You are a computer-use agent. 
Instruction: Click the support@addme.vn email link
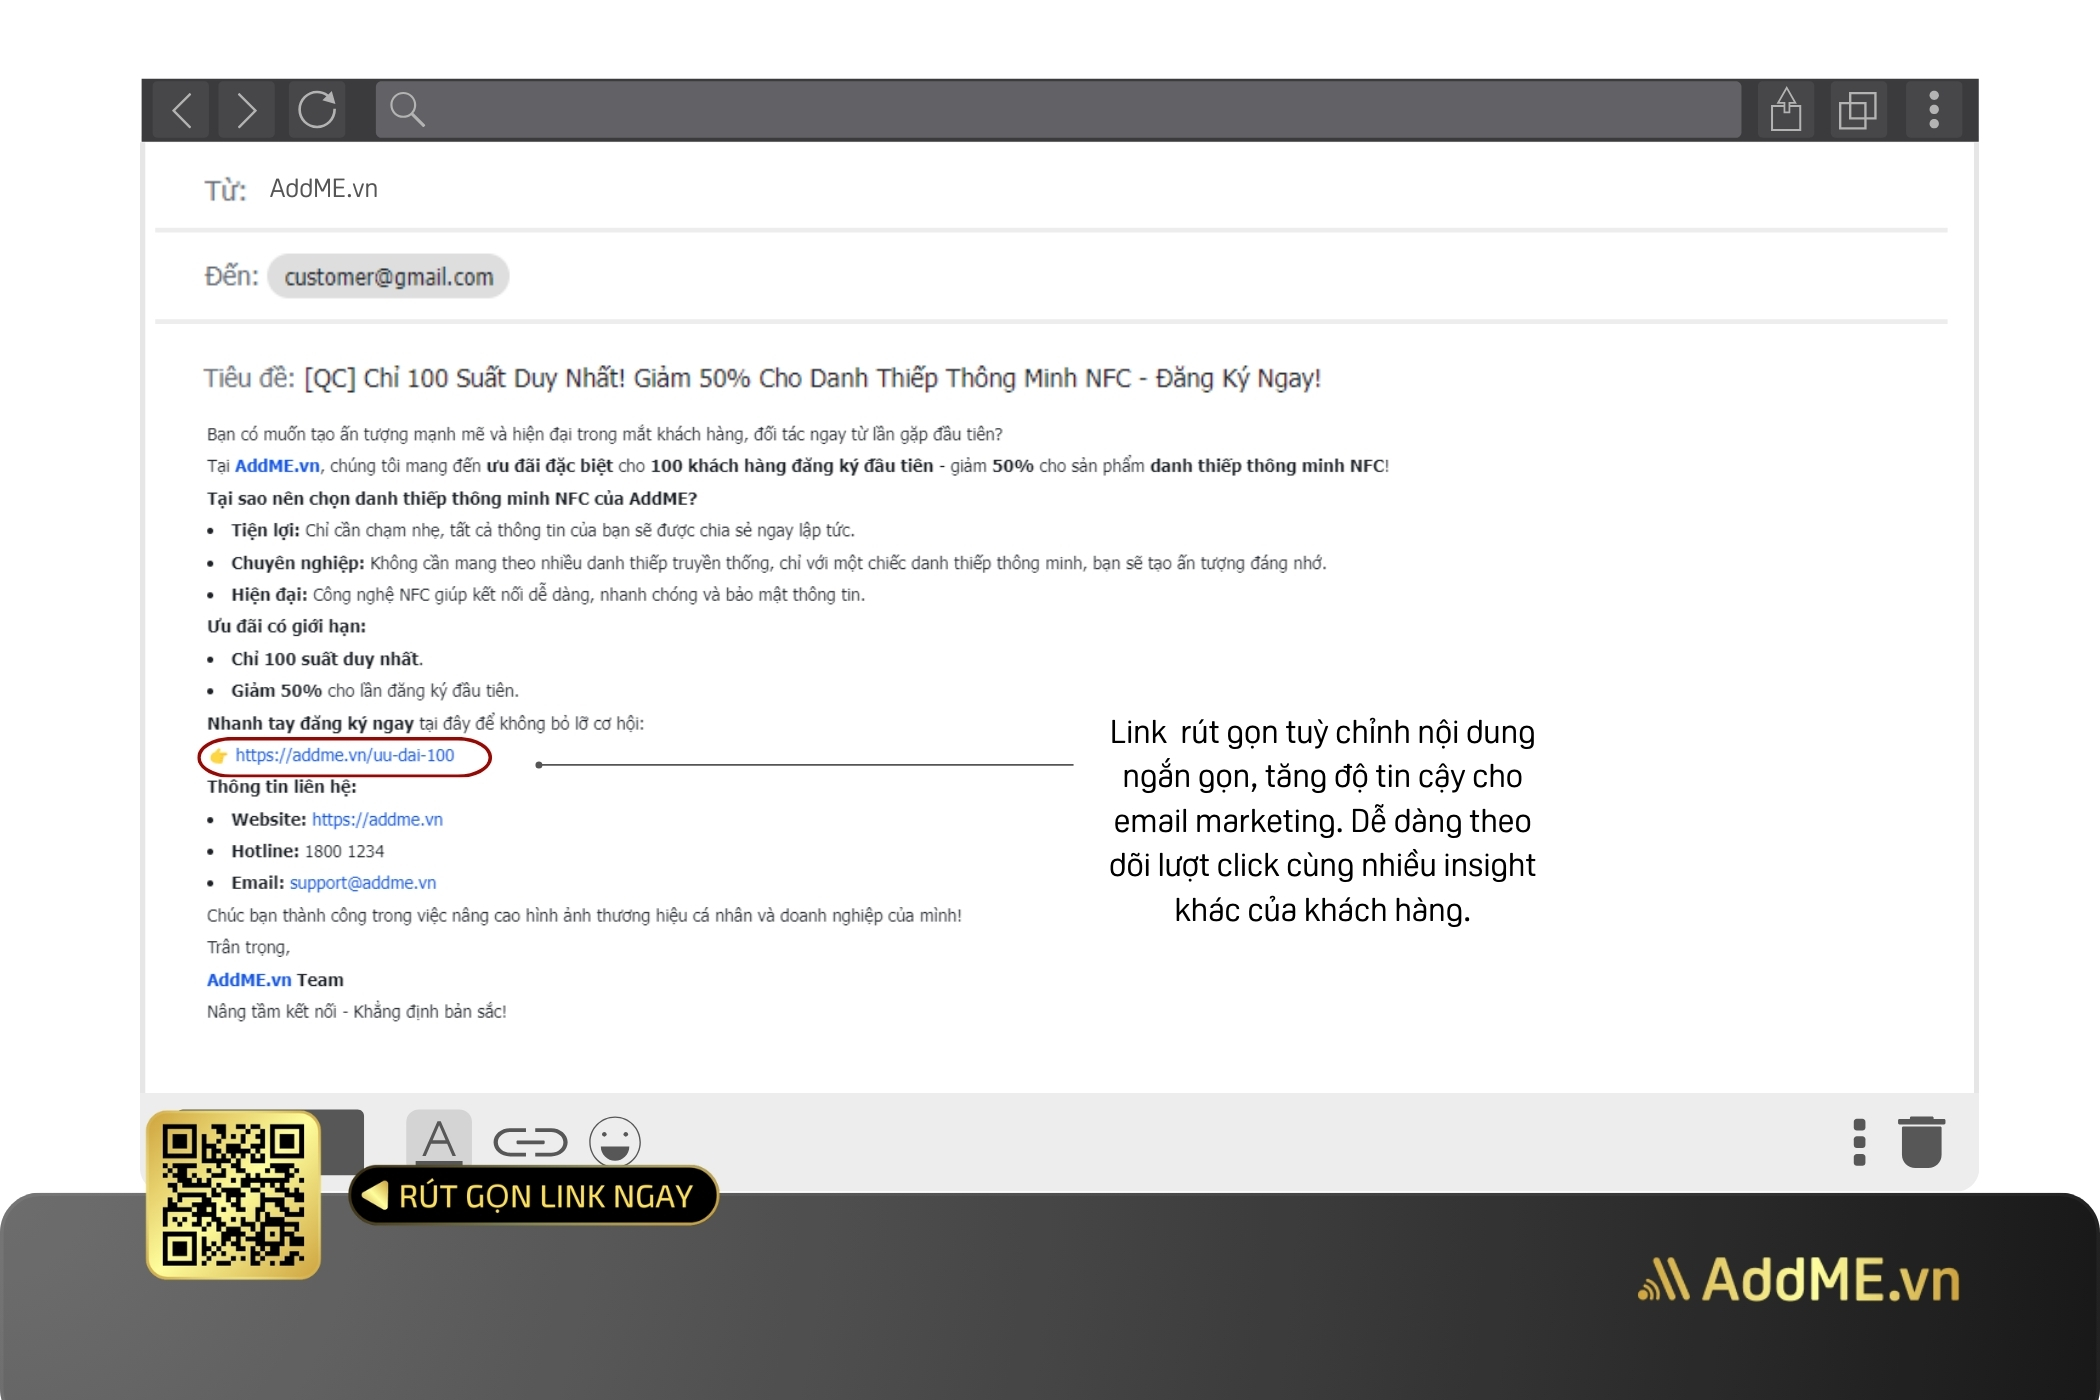coord(363,883)
